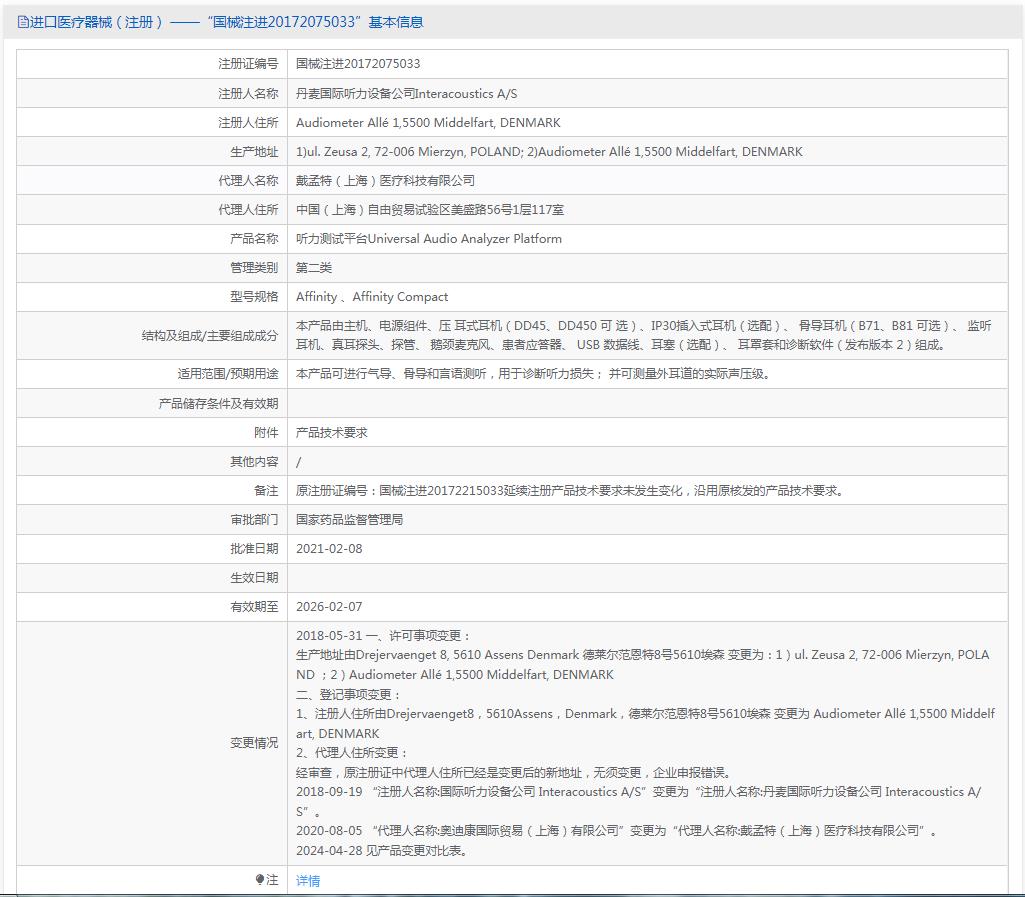Select 注册人住所 value Audiometer Allé 1,5500 Middelfart
Screen dimensions: 1025x897
[428, 122]
